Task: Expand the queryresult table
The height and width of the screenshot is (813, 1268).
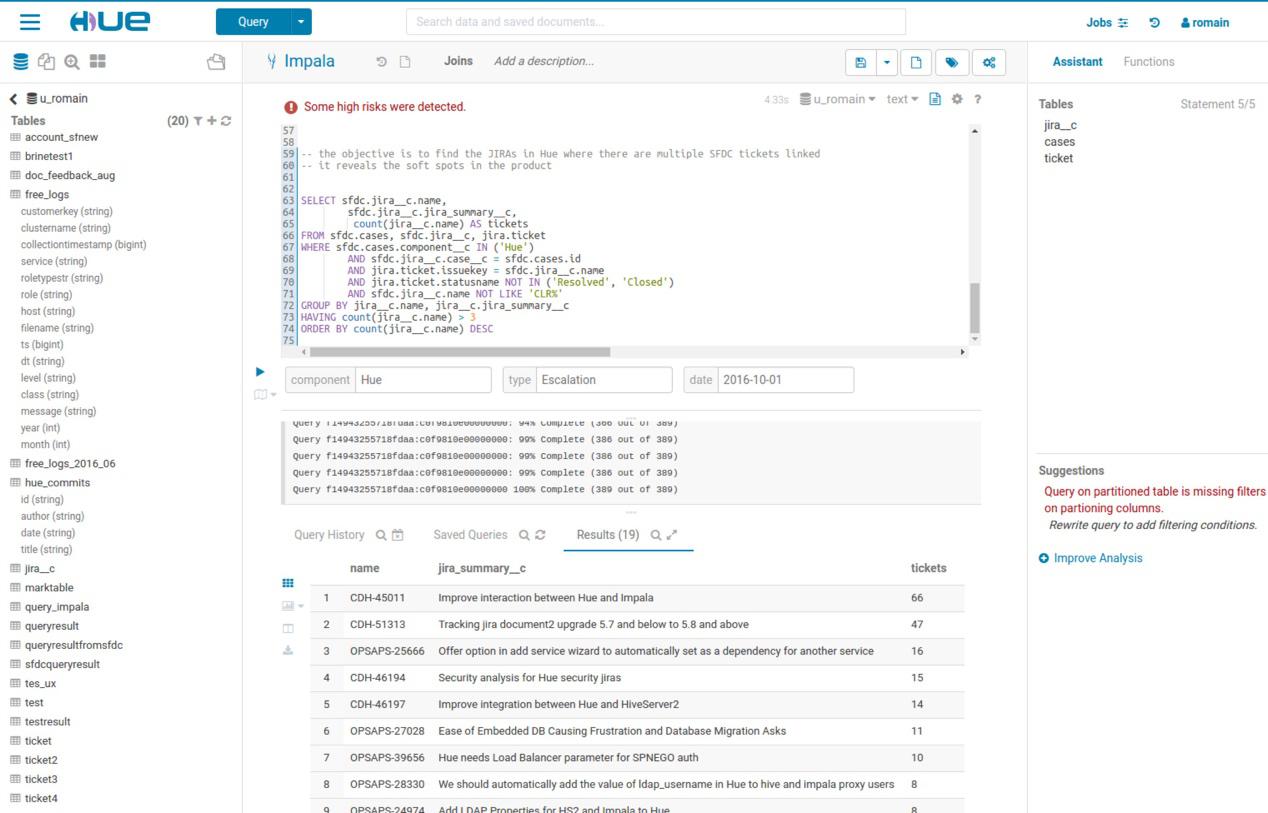Action: [x=51, y=626]
